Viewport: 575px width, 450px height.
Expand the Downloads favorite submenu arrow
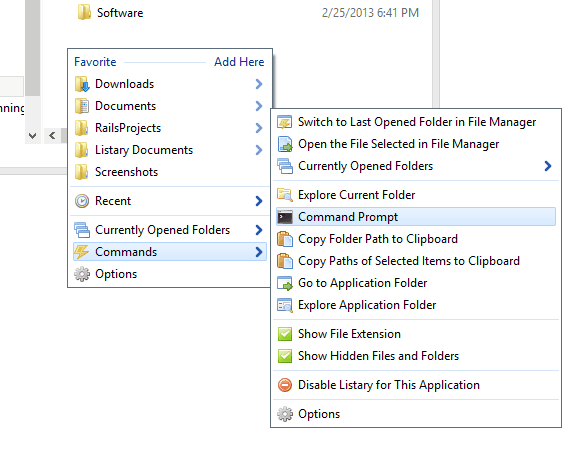coord(259,84)
